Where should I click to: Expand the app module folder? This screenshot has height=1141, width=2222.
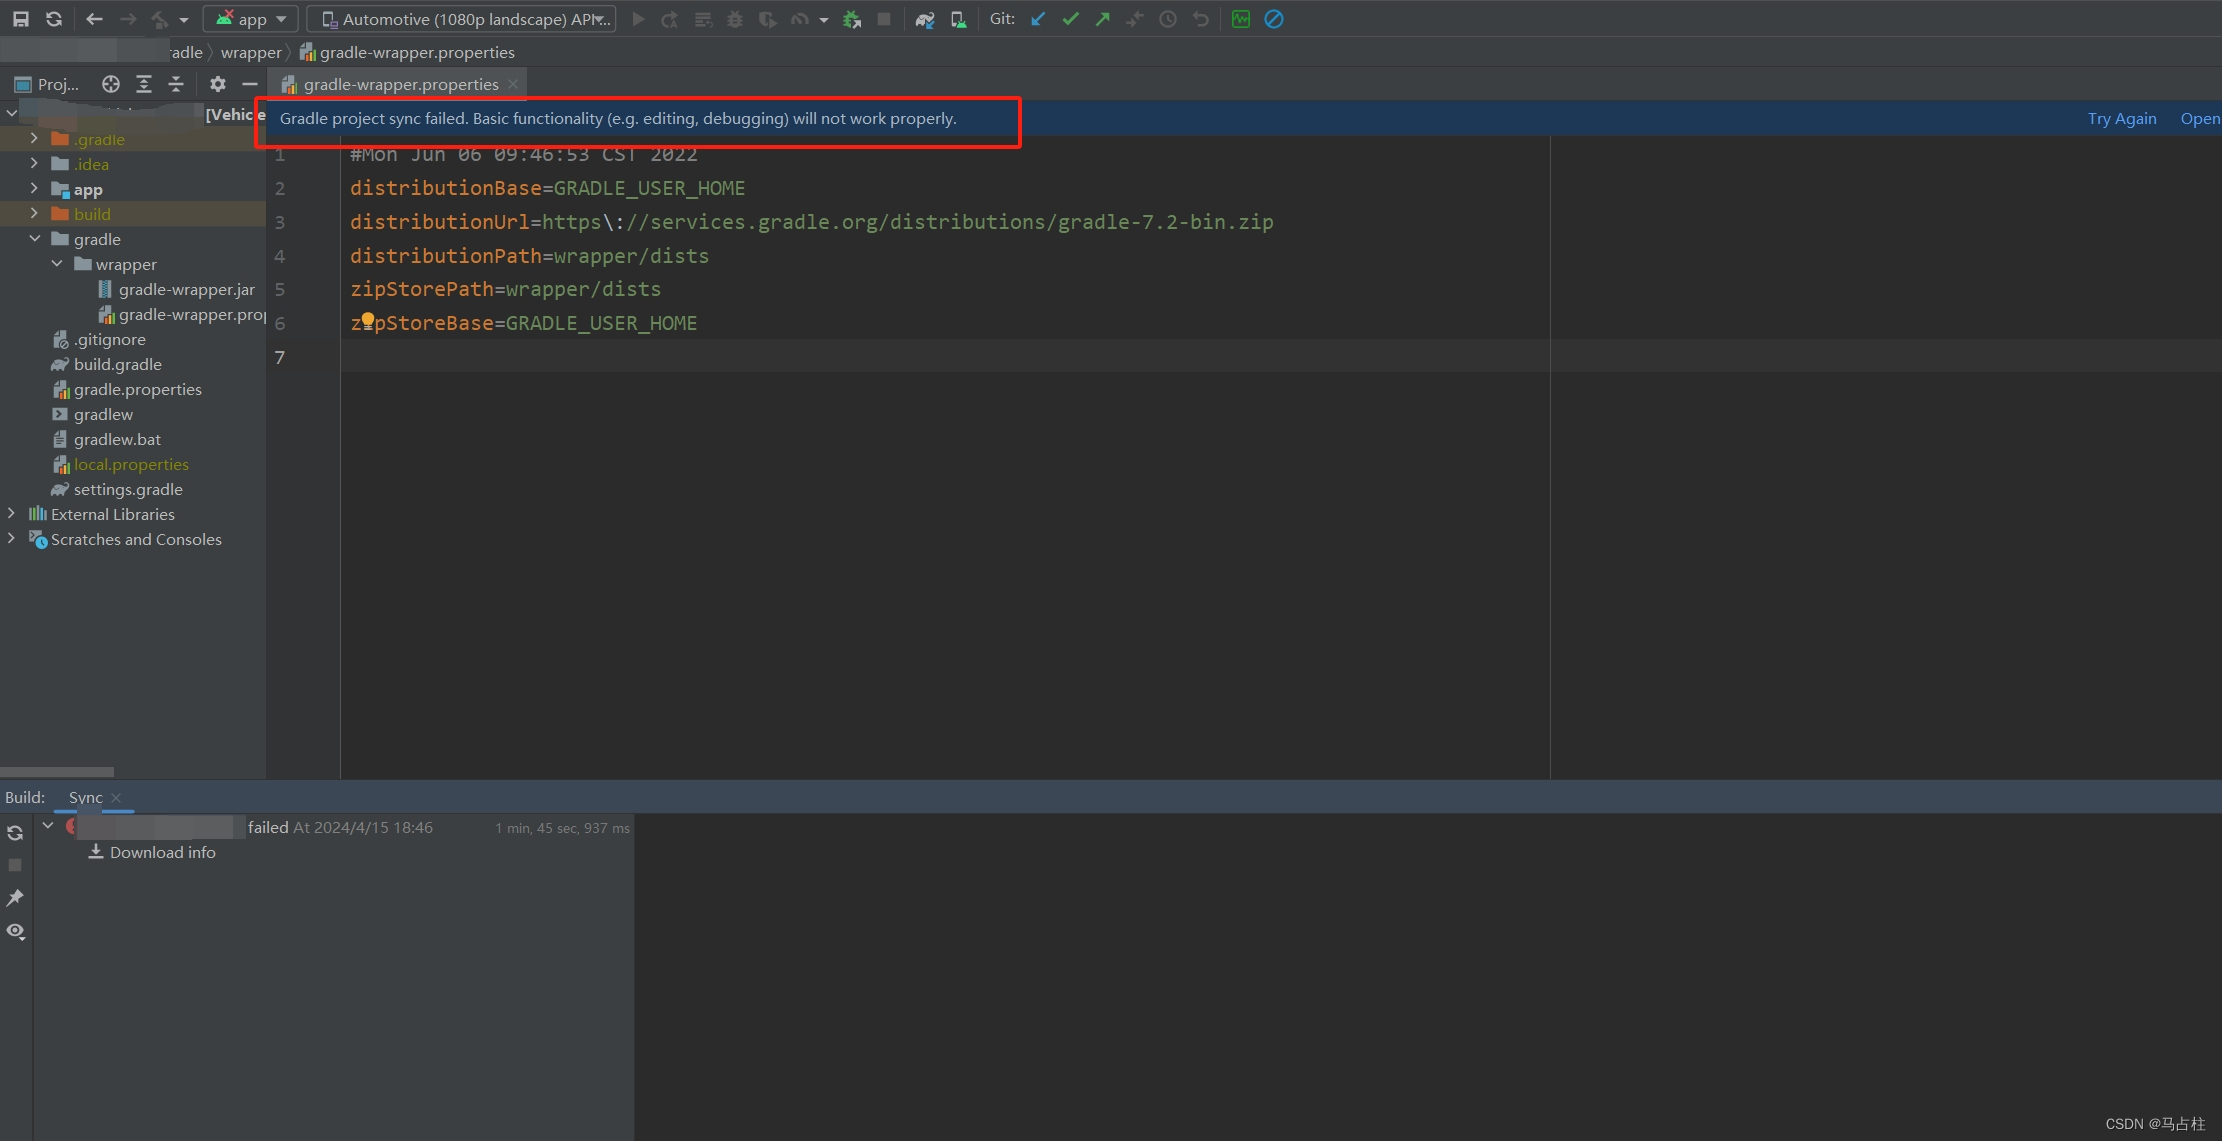[34, 189]
